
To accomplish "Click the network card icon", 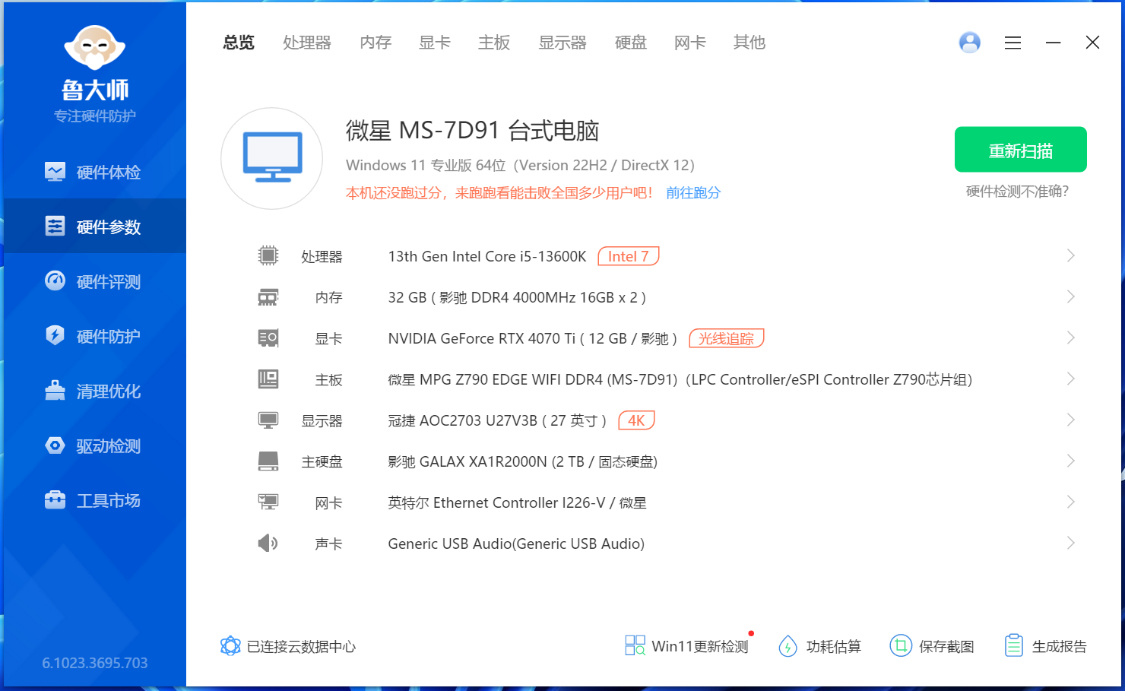I will point(268,502).
